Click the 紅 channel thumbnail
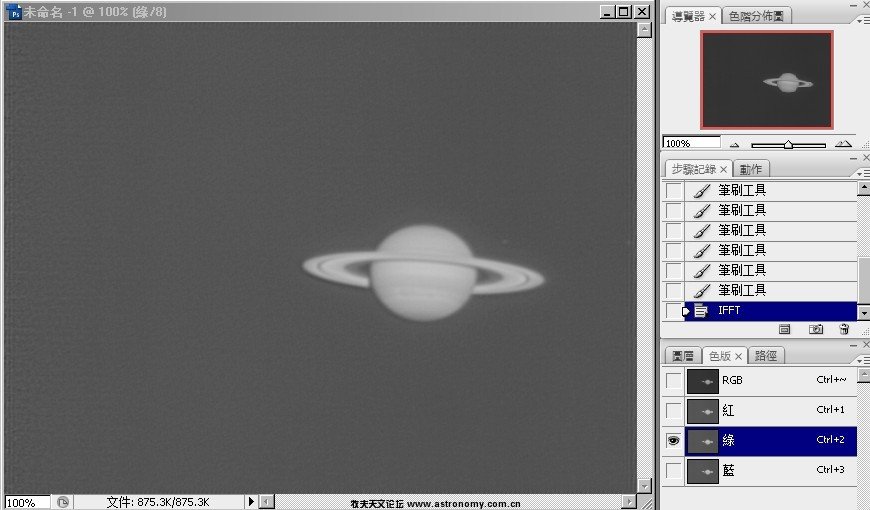 702,411
